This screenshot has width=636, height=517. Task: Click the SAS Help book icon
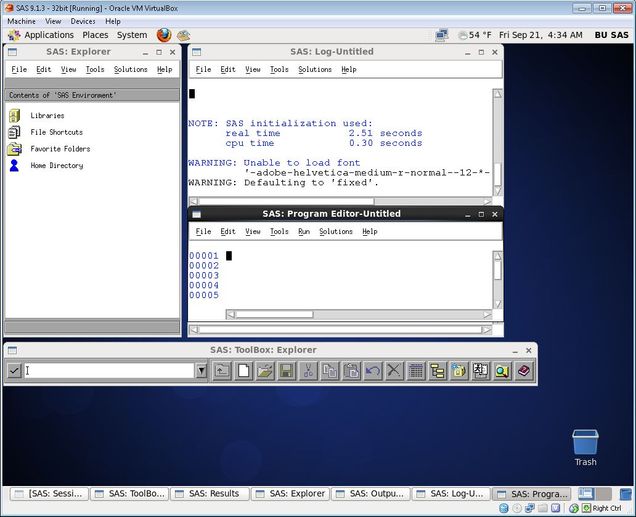(x=524, y=371)
